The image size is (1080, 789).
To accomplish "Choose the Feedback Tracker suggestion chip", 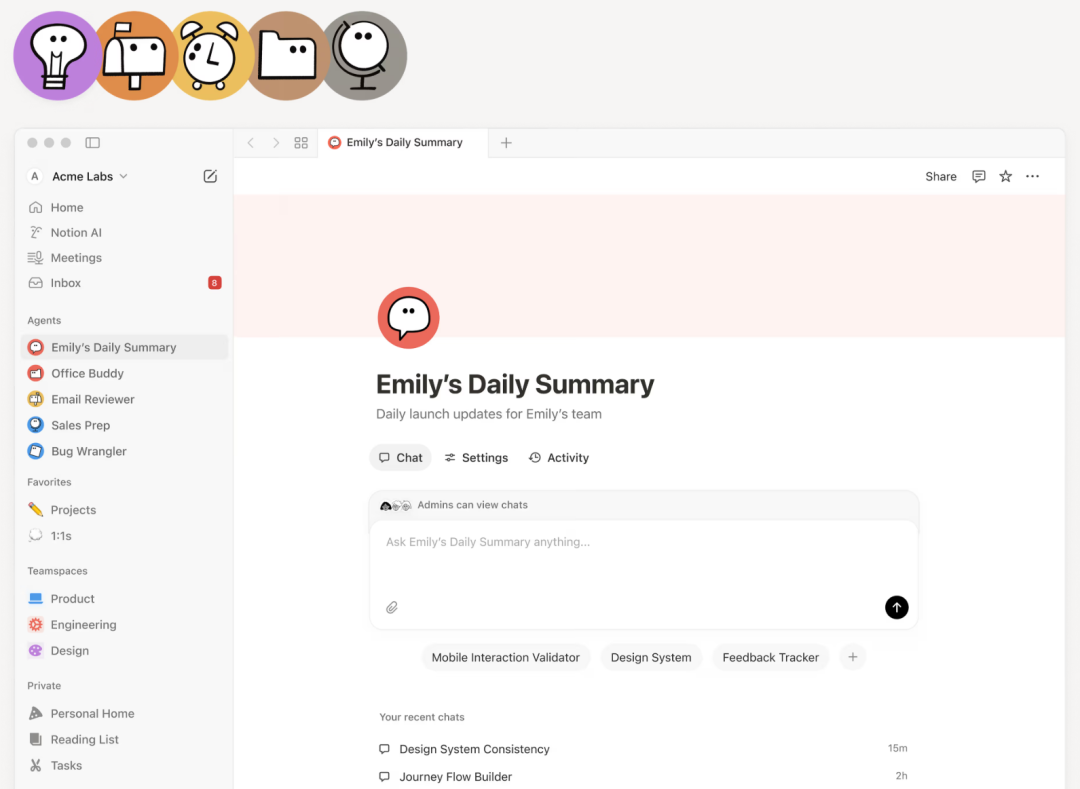I will (x=771, y=658).
